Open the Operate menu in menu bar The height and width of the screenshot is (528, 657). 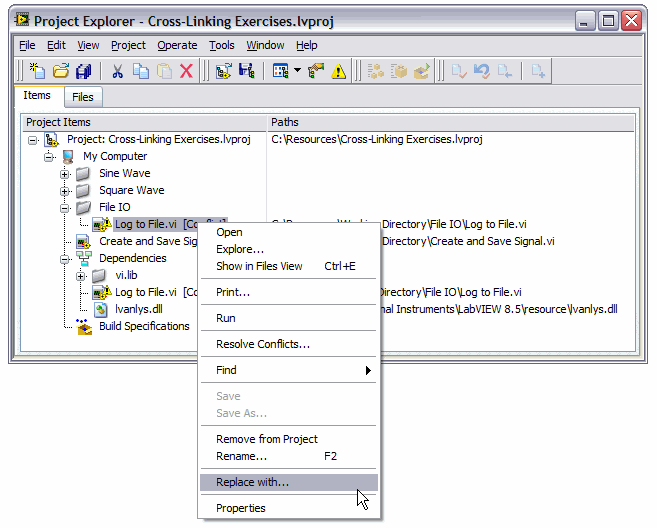(177, 45)
